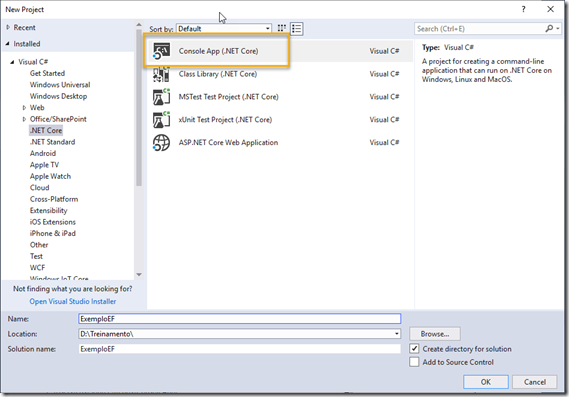569x397 pixels.
Task: Click ASP.NET Core Web Application text
Action: click(x=228, y=143)
